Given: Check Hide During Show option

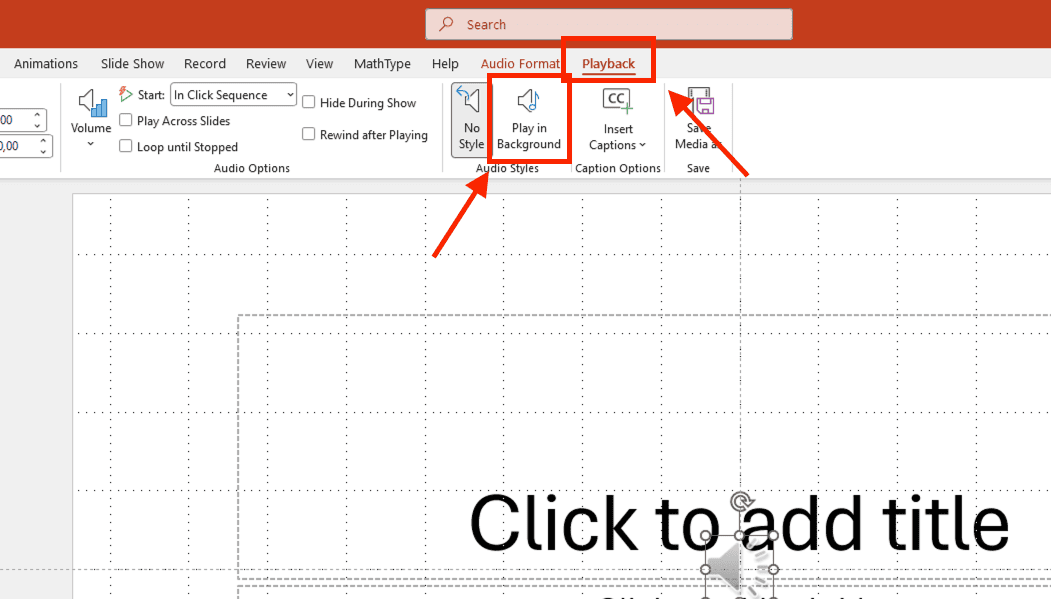Looking at the screenshot, I should (308, 102).
